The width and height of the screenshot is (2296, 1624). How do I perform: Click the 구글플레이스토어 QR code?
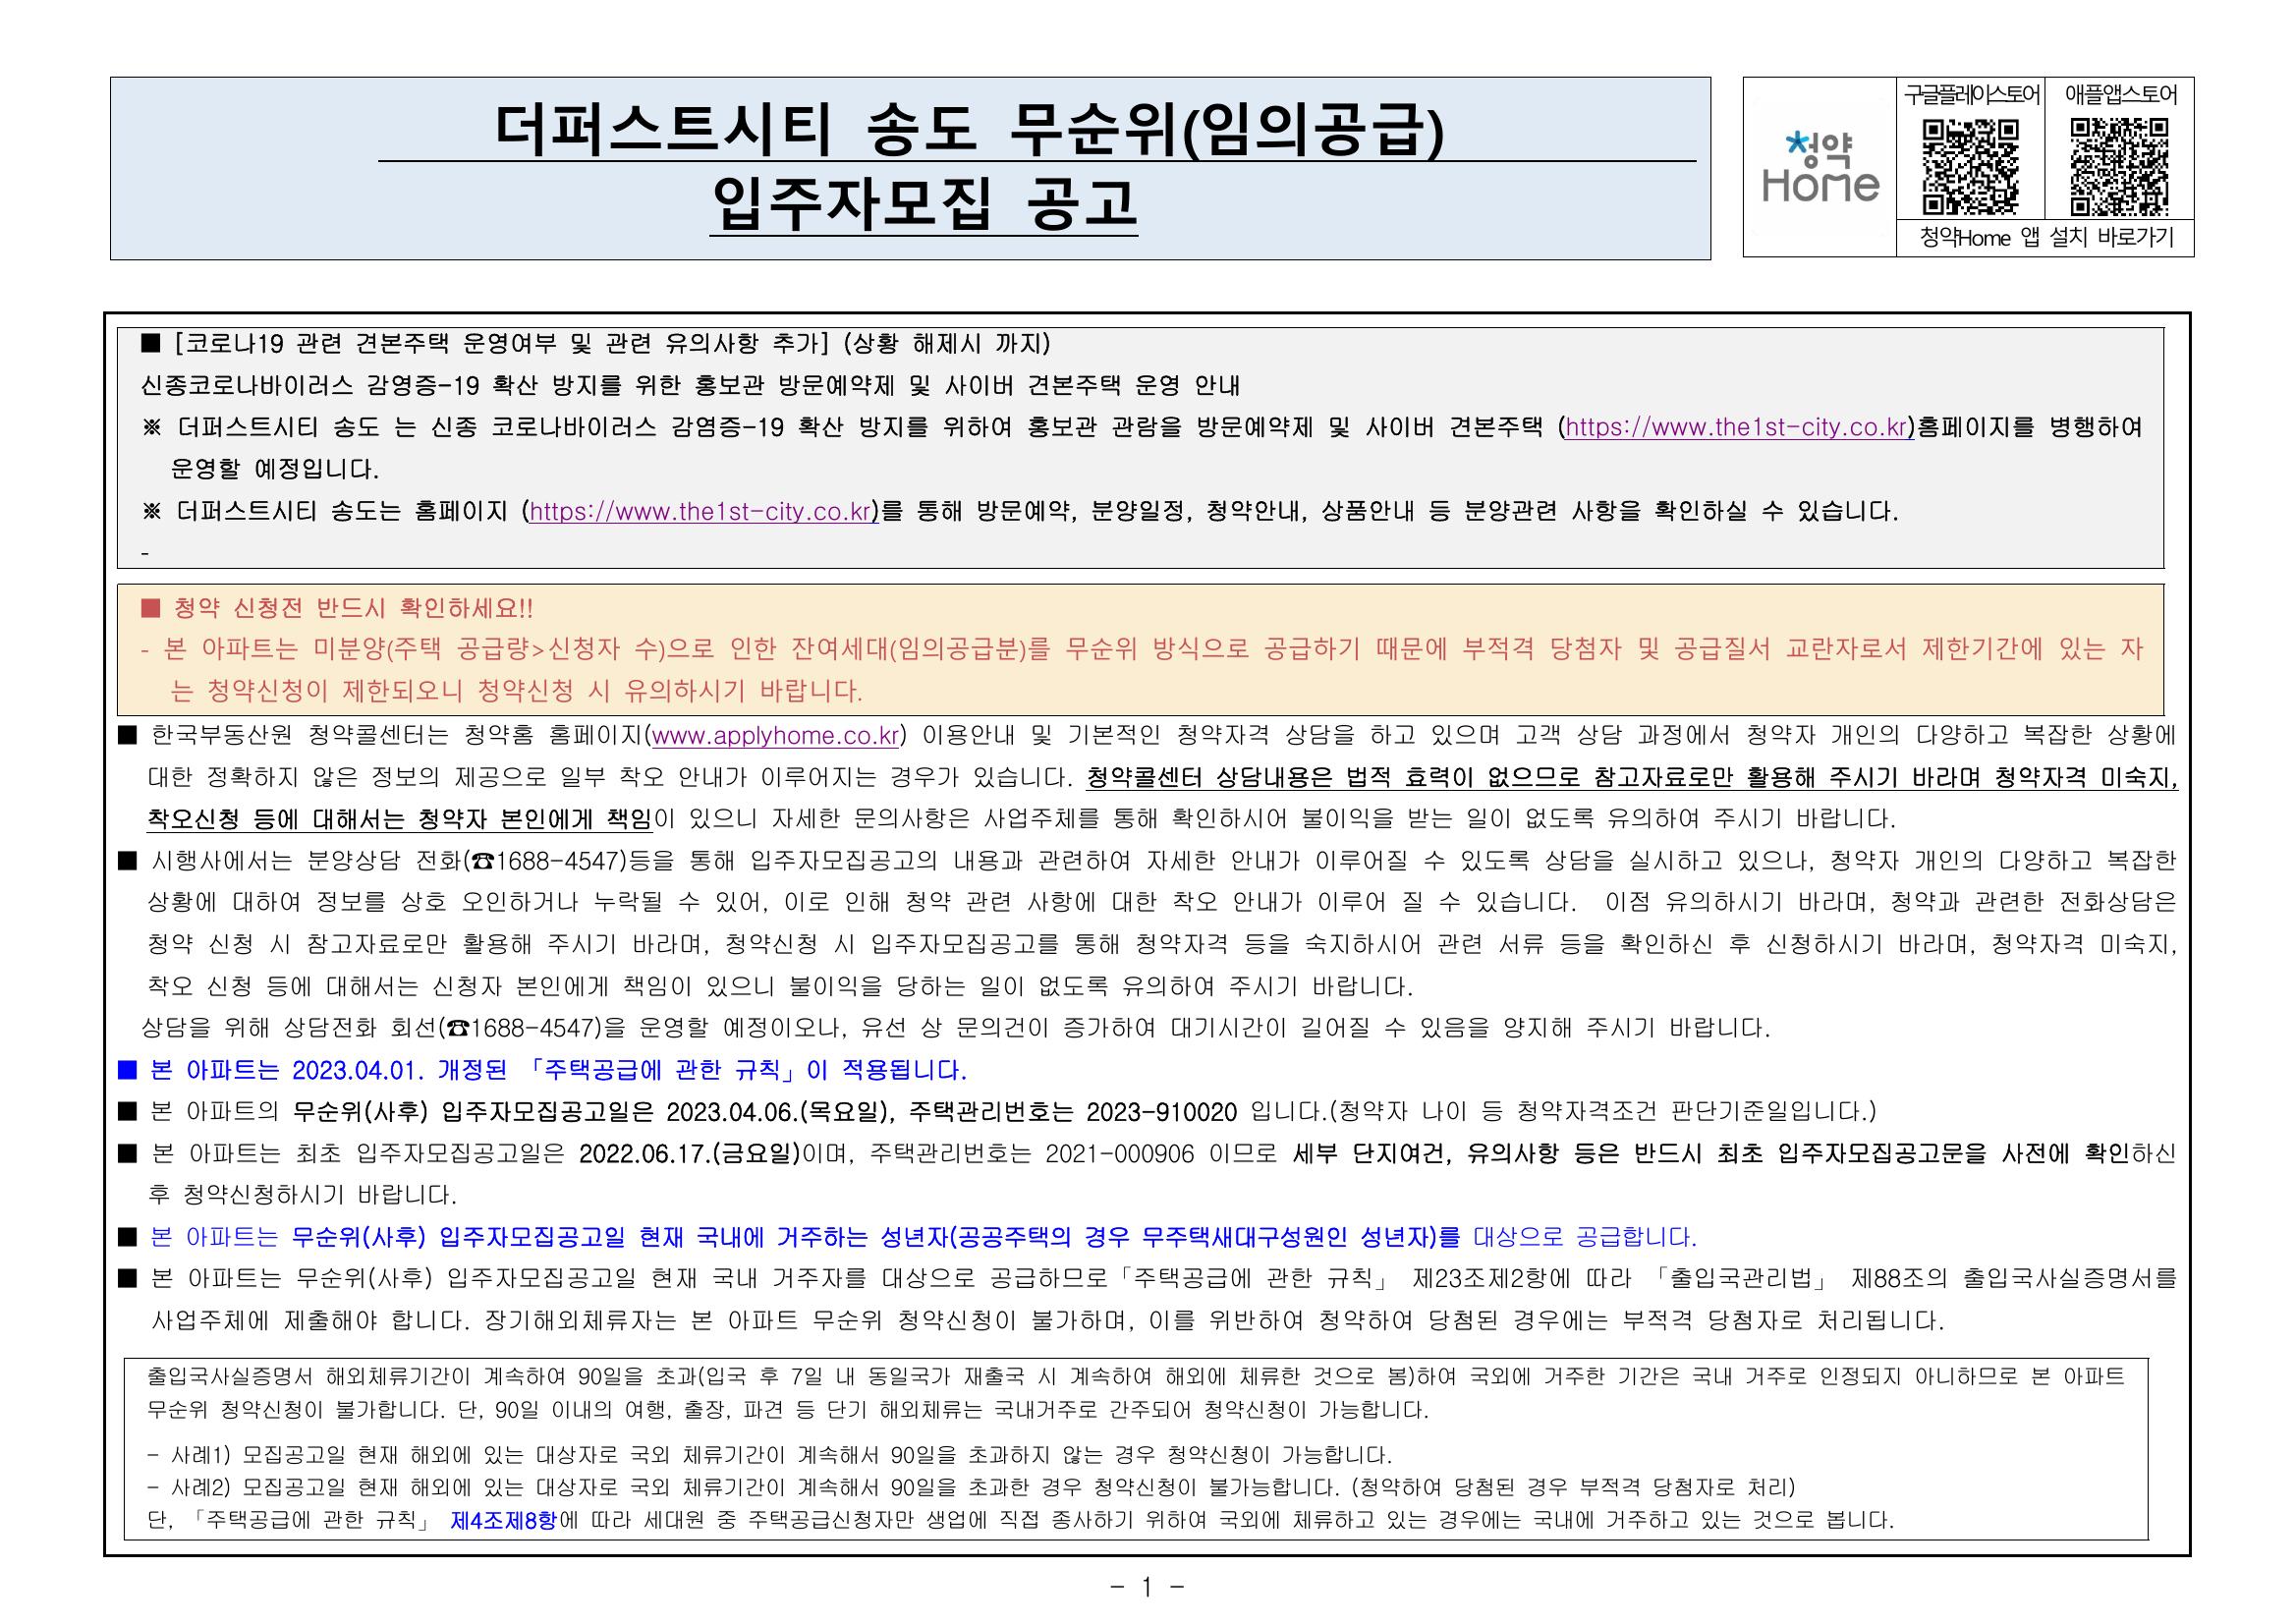1970,167
